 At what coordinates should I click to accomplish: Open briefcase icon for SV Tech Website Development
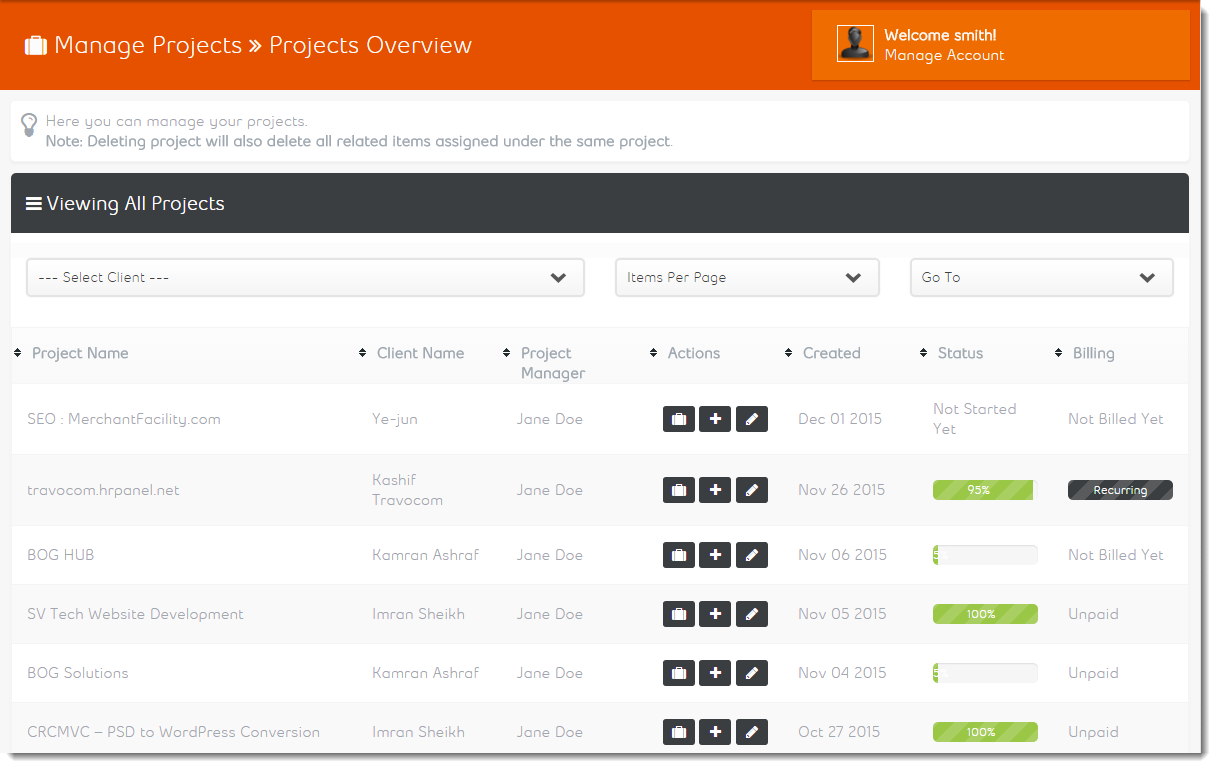tap(679, 614)
